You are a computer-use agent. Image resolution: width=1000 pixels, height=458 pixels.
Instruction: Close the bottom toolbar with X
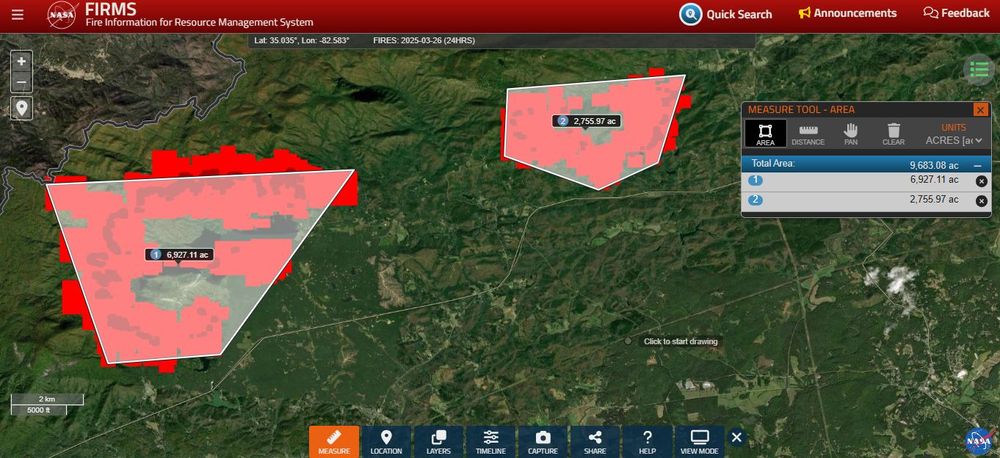point(737,438)
